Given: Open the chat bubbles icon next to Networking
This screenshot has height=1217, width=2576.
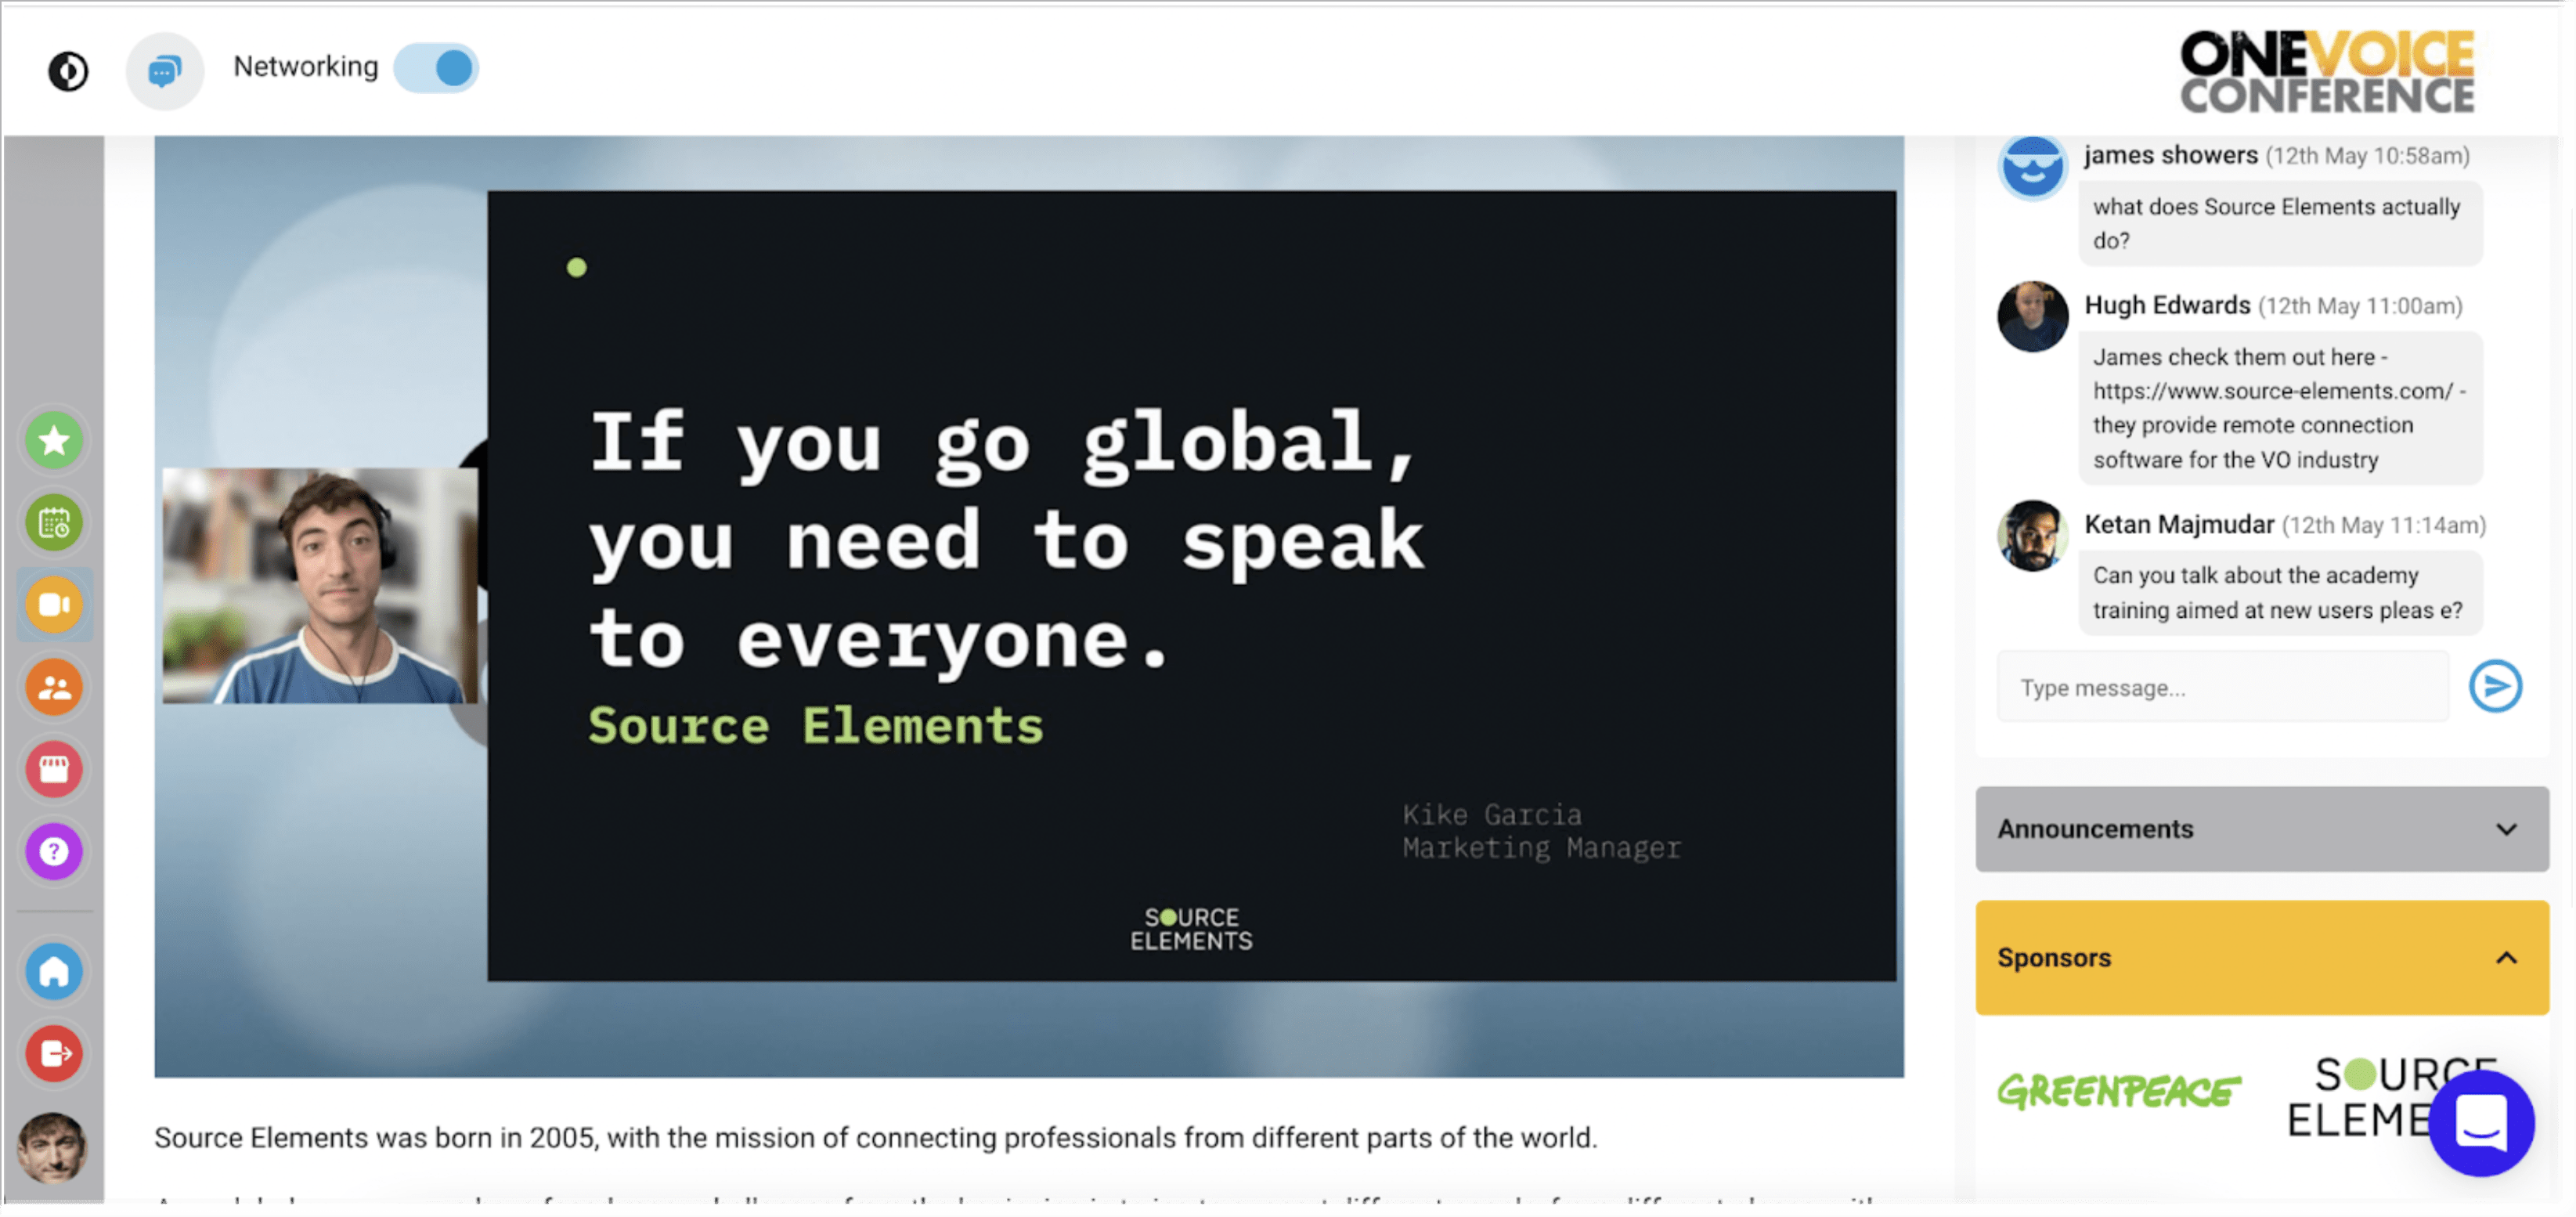Looking at the screenshot, I should (x=164, y=70).
